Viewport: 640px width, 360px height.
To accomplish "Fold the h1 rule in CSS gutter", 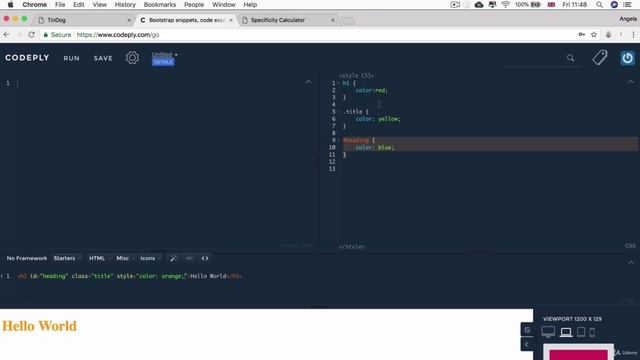I will point(339,83).
